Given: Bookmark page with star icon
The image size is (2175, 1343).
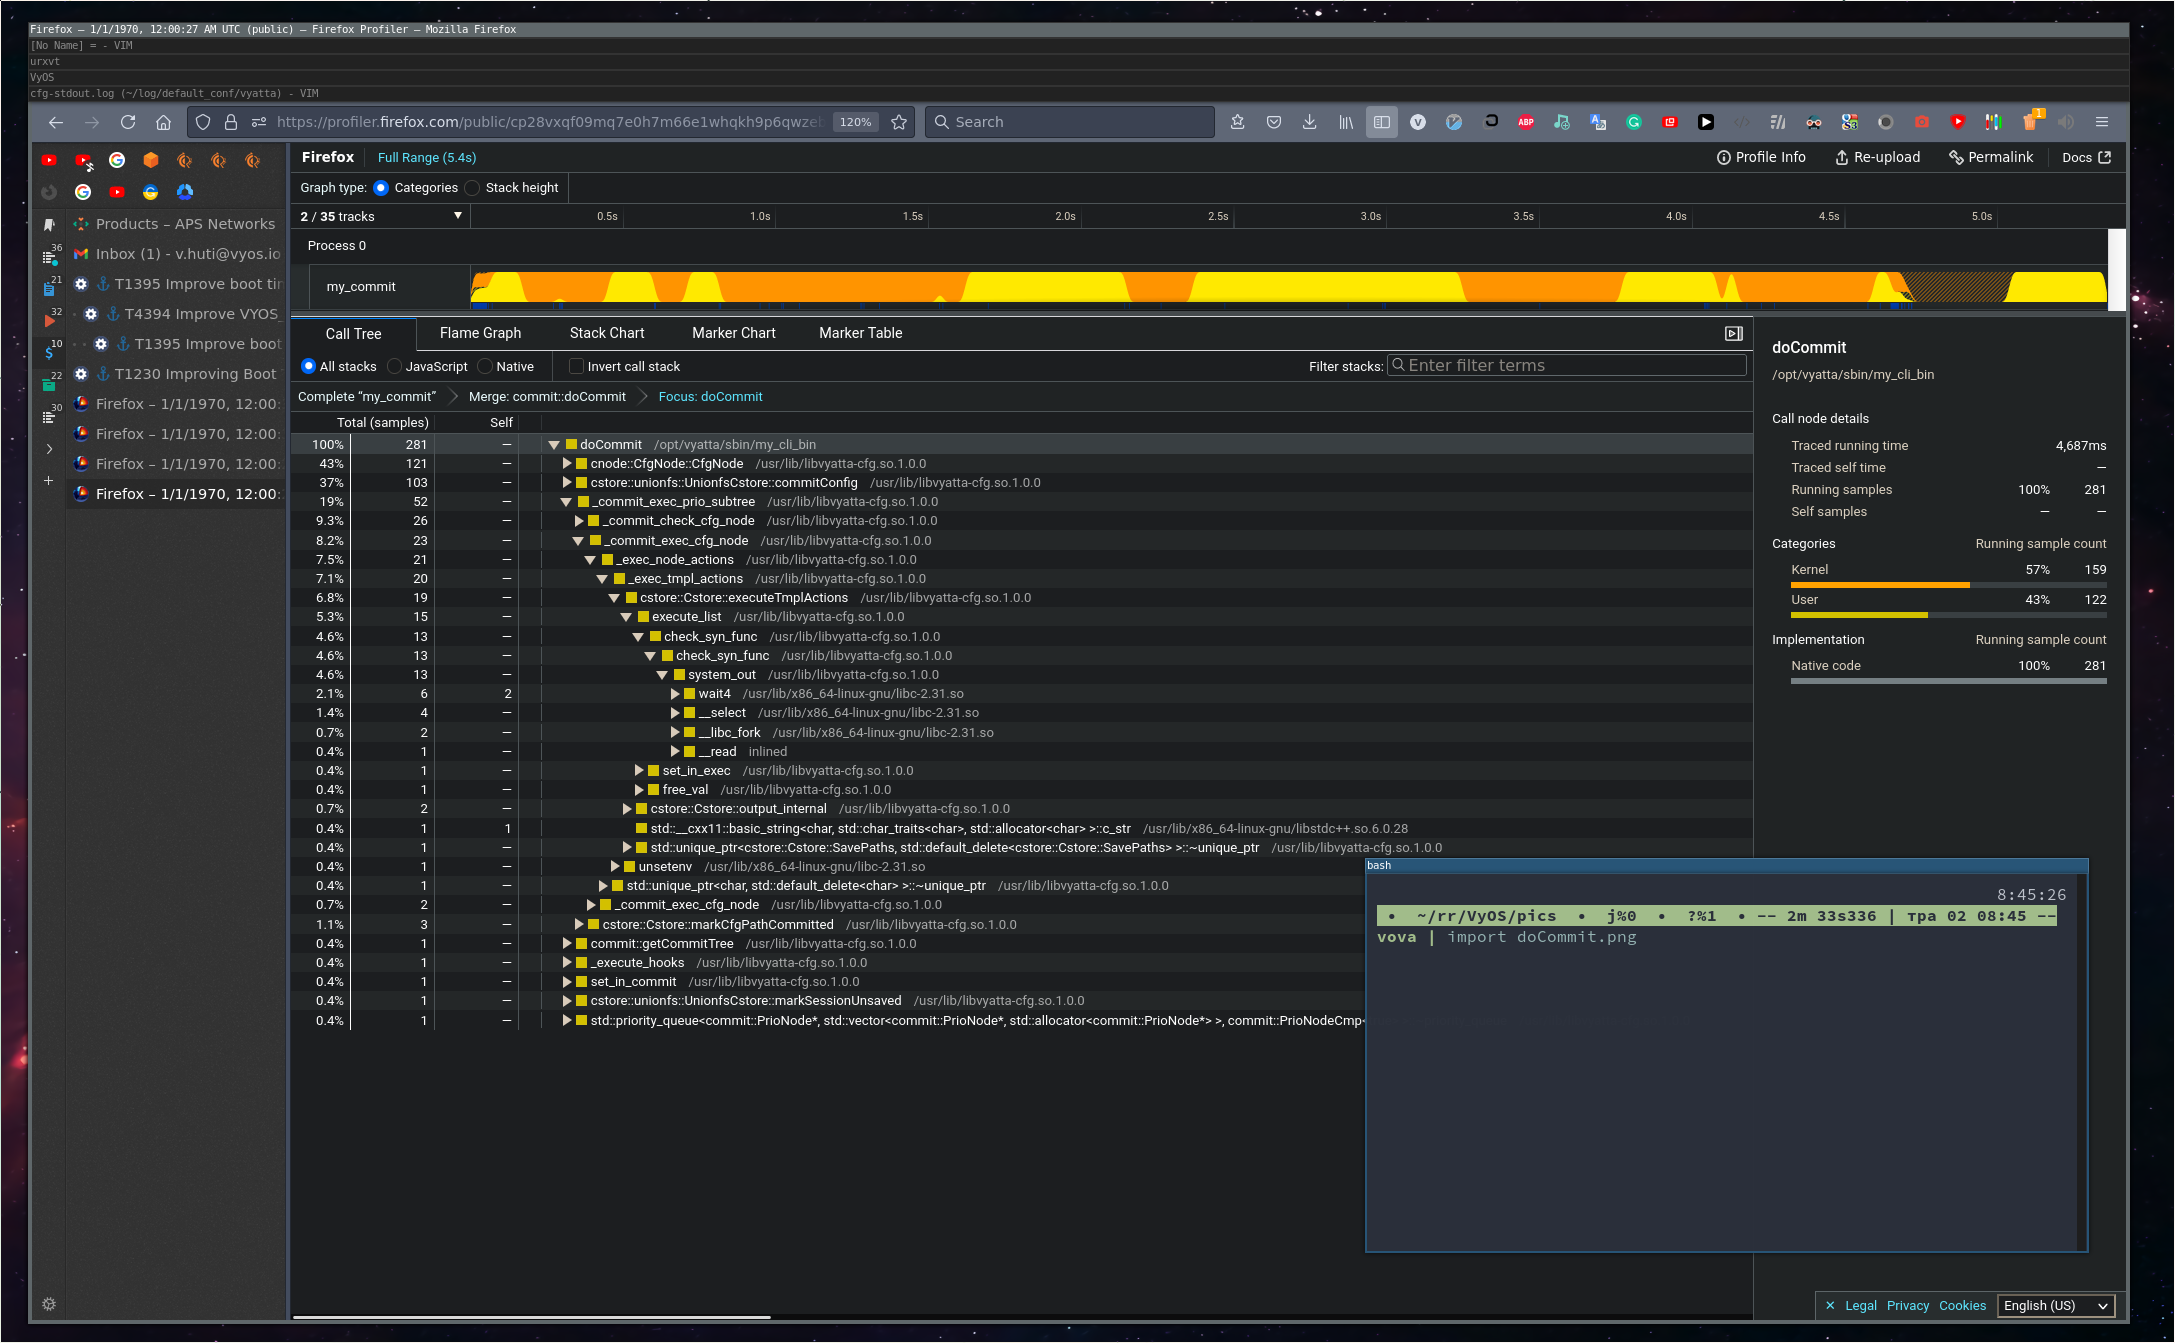Looking at the screenshot, I should [x=899, y=122].
